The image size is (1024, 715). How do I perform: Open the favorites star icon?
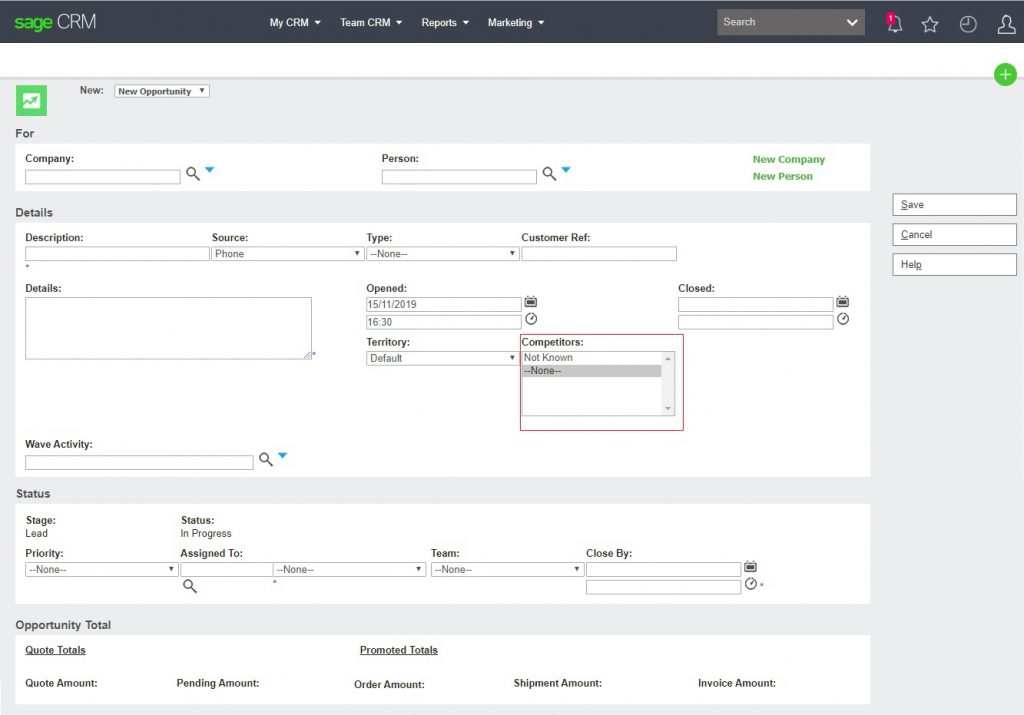click(930, 25)
